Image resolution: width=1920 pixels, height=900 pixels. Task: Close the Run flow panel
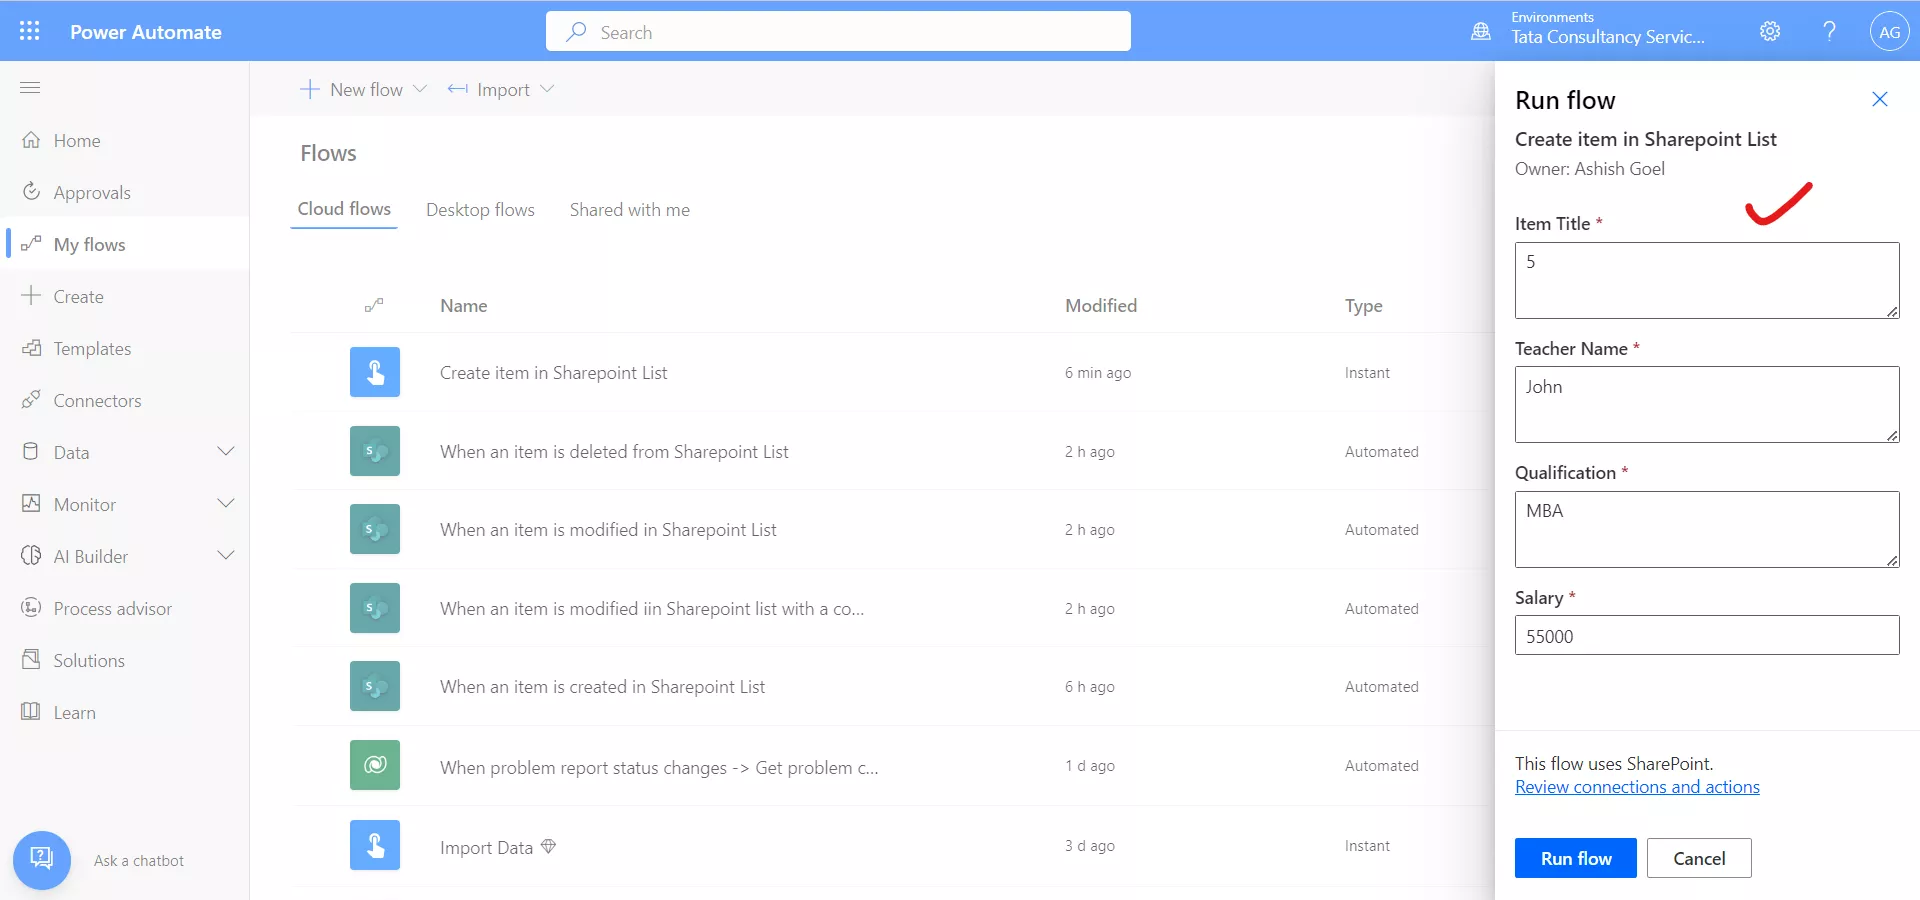[x=1880, y=99]
